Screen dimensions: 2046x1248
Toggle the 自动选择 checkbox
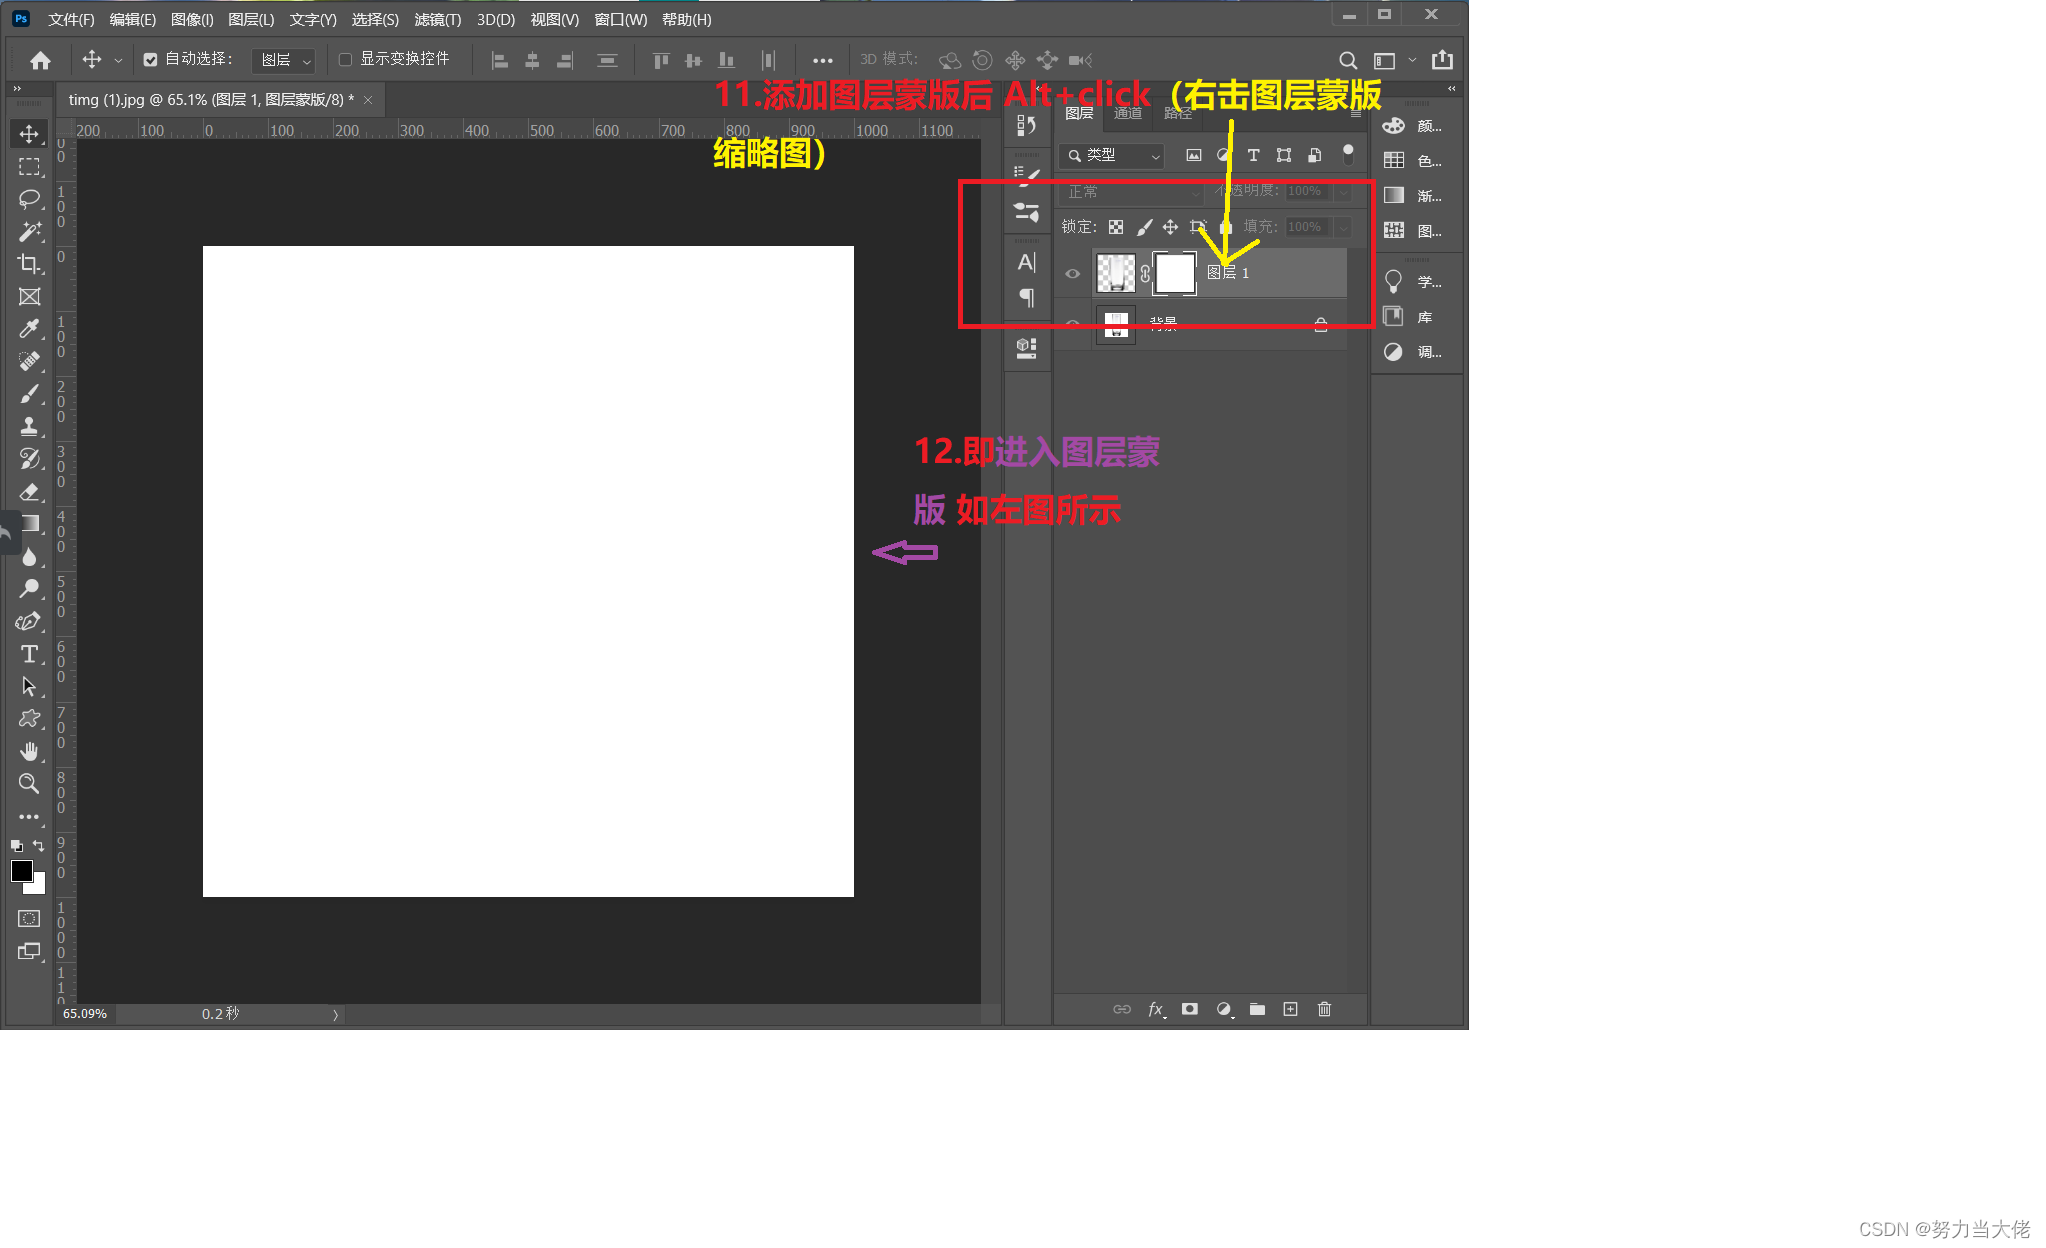[150, 60]
